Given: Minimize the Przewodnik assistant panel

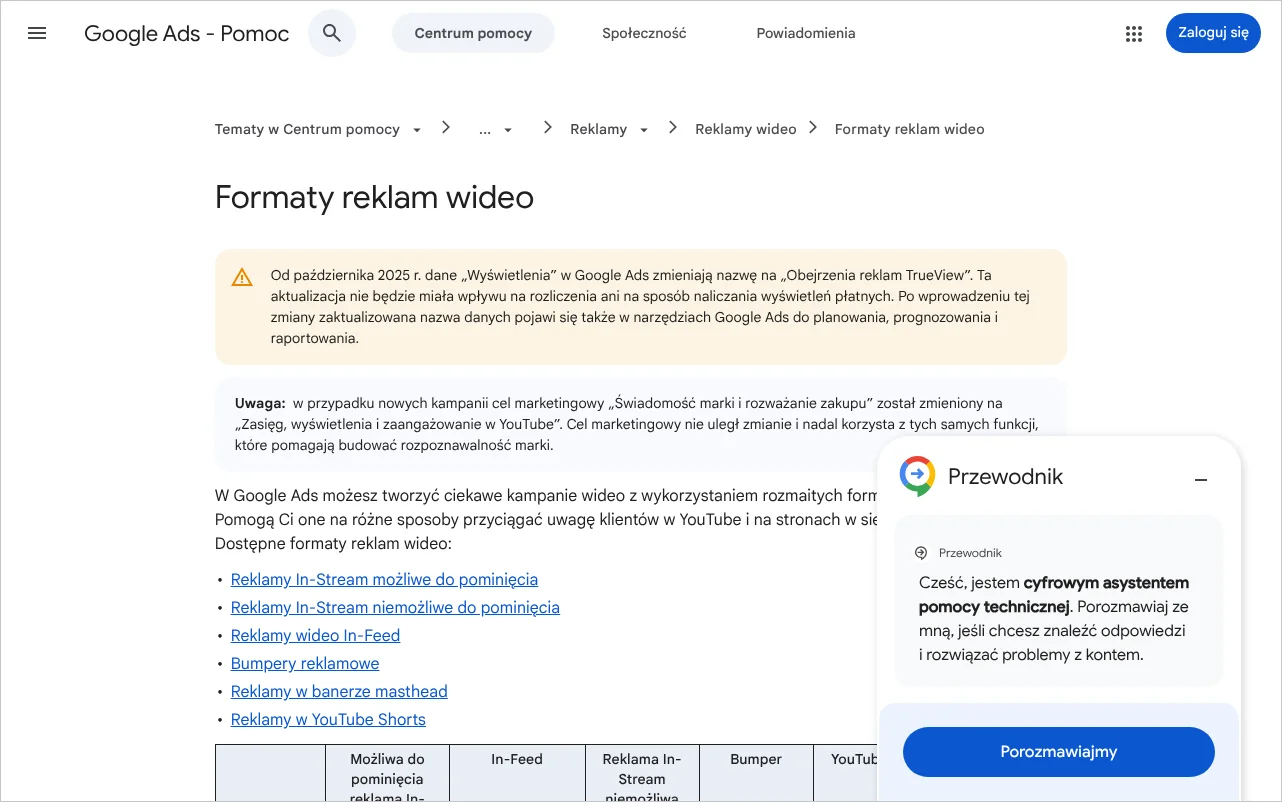Looking at the screenshot, I should click(x=1201, y=480).
